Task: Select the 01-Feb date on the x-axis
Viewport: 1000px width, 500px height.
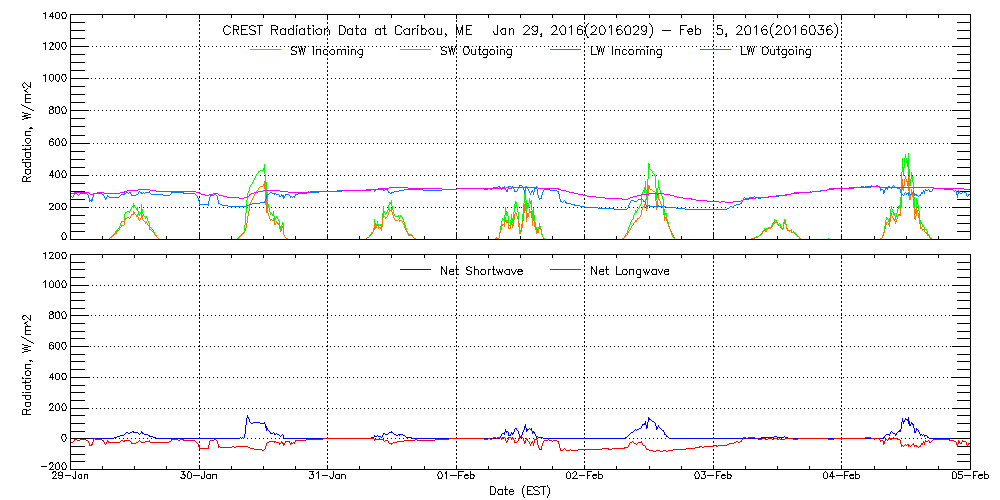Action: tap(457, 477)
